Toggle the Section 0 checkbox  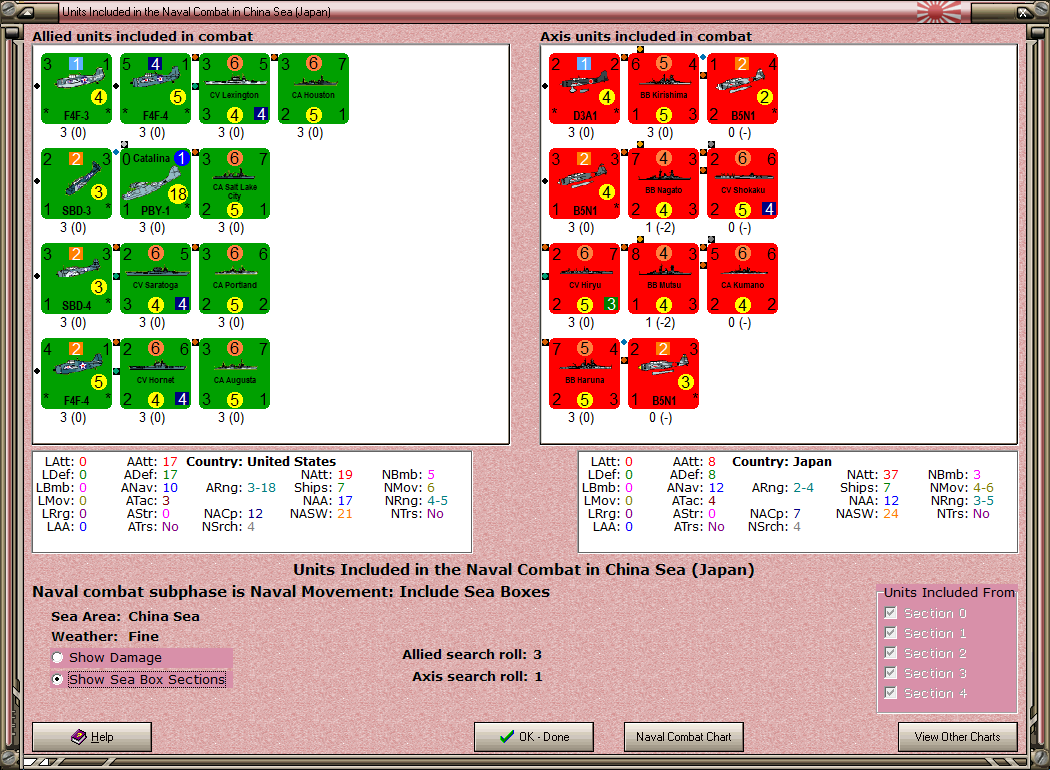click(x=891, y=613)
